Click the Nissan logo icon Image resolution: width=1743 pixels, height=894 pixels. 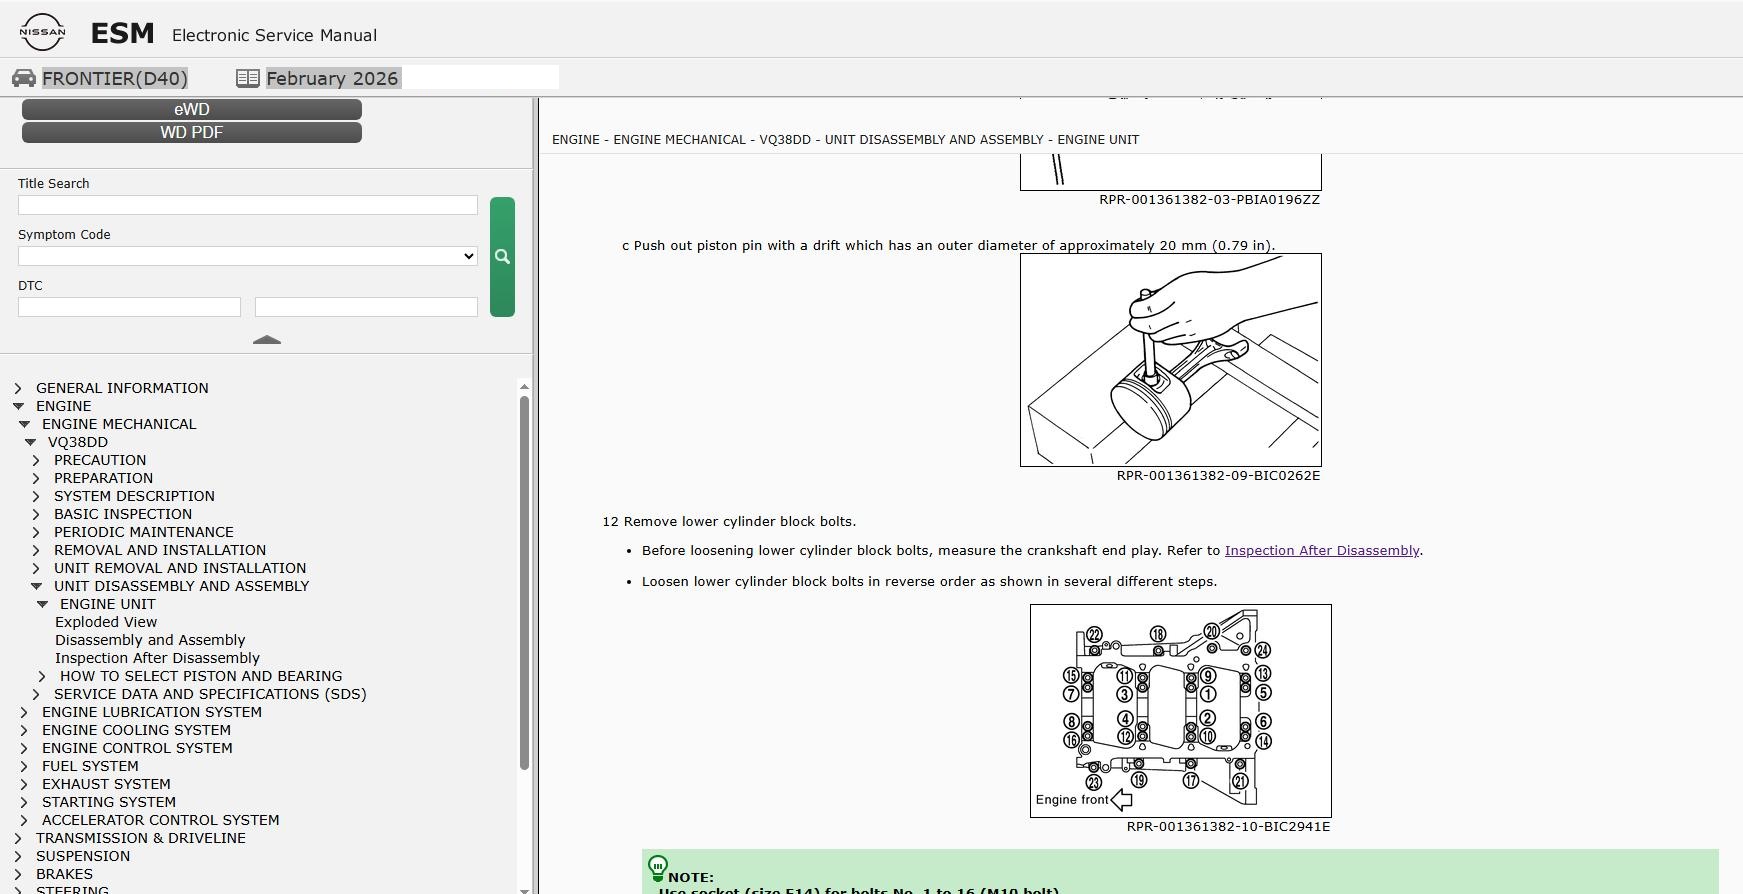(x=42, y=32)
